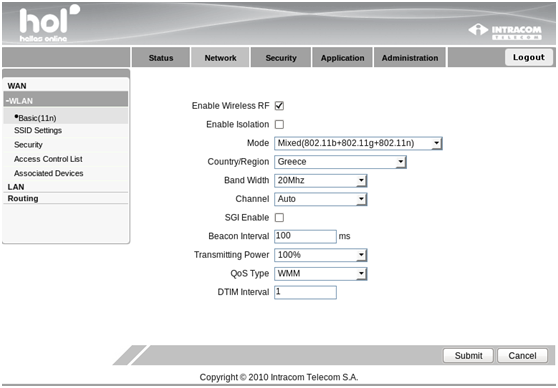Click the Intracom Telecom logo
The width and height of the screenshot is (558, 388).
[x=505, y=32]
